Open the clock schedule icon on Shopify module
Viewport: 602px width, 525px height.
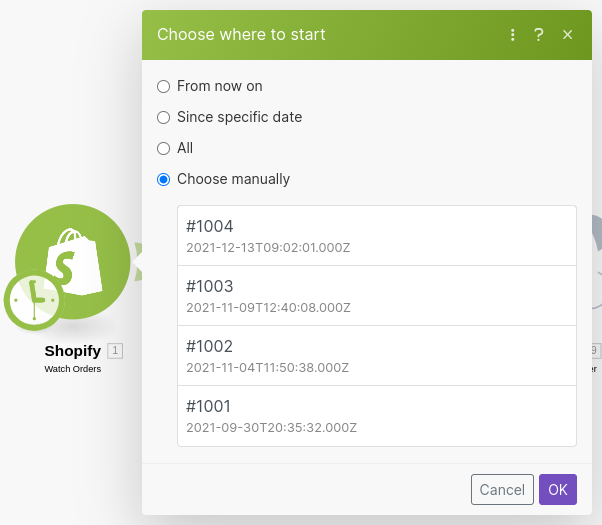[x=33, y=300]
